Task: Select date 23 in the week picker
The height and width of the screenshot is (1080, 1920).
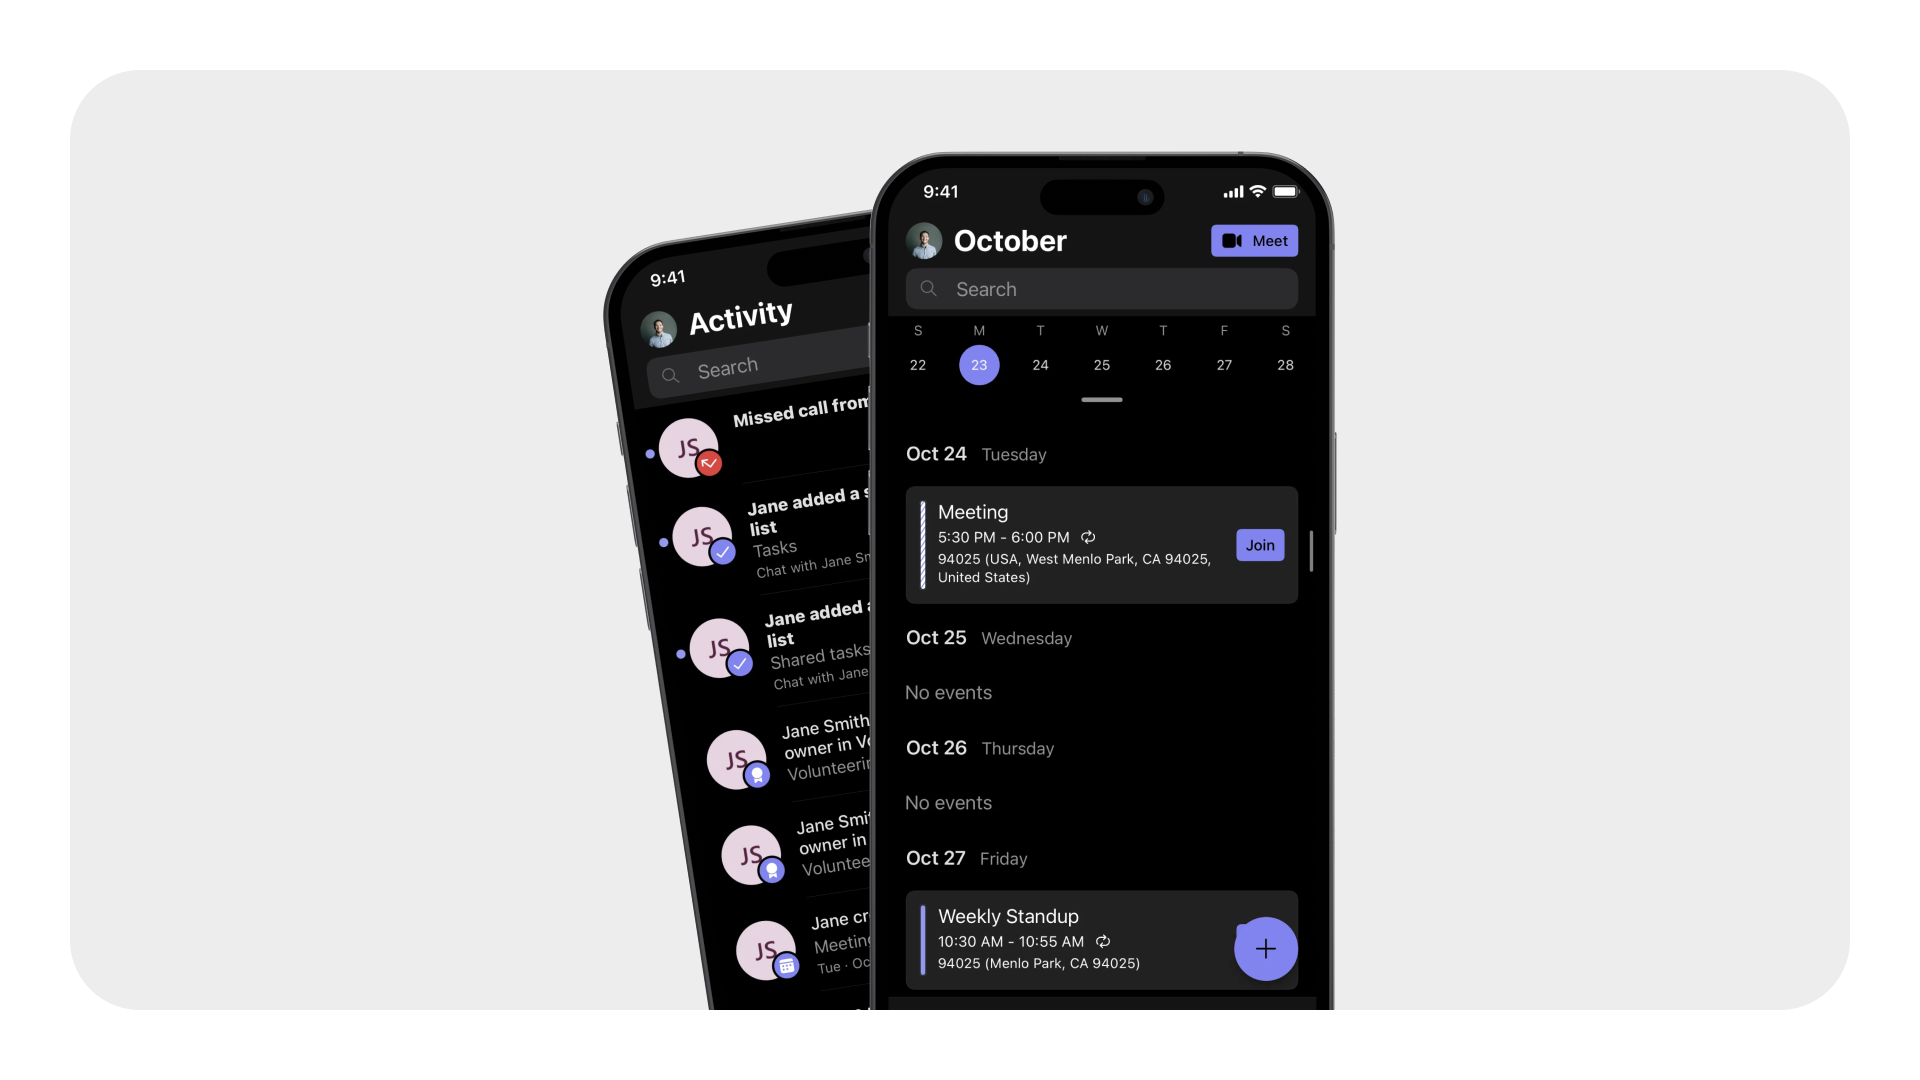Action: [978, 365]
